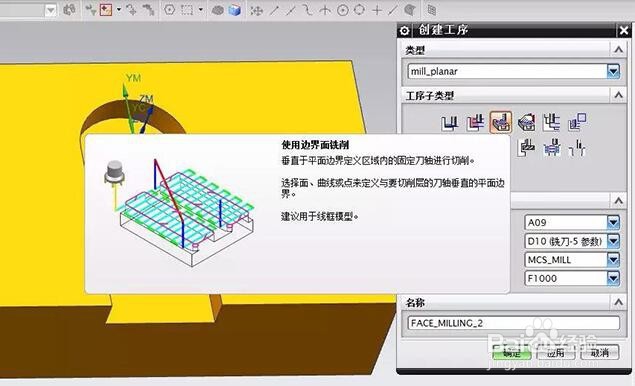The width and height of the screenshot is (635, 386).
Task: Click the hexagon polygon selection icon
Action: tap(169, 10)
